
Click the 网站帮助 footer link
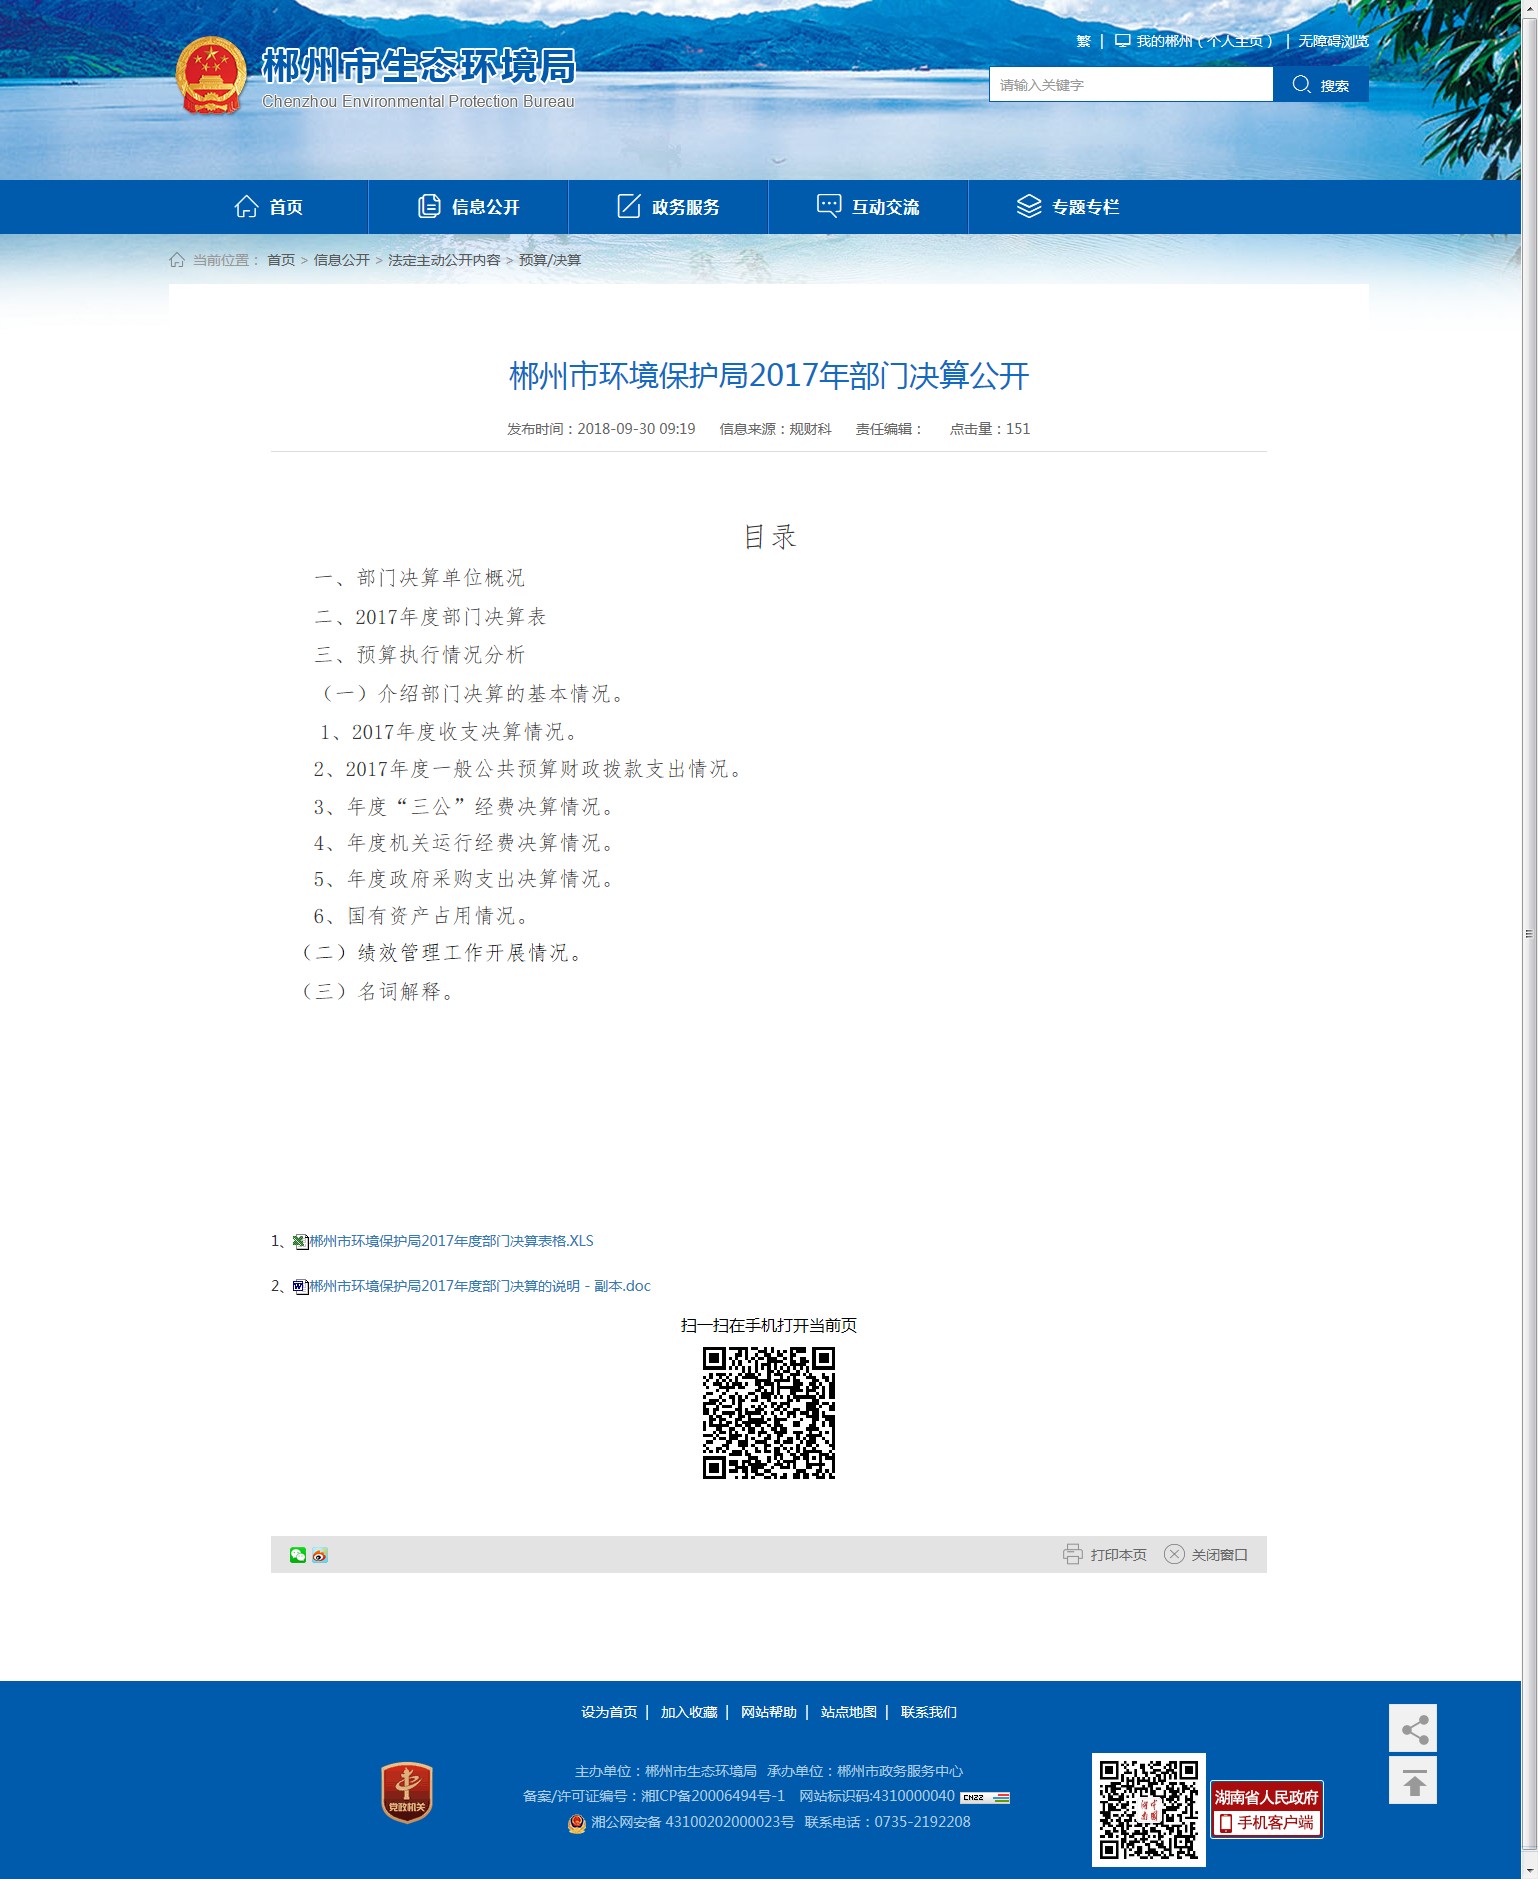point(769,1712)
